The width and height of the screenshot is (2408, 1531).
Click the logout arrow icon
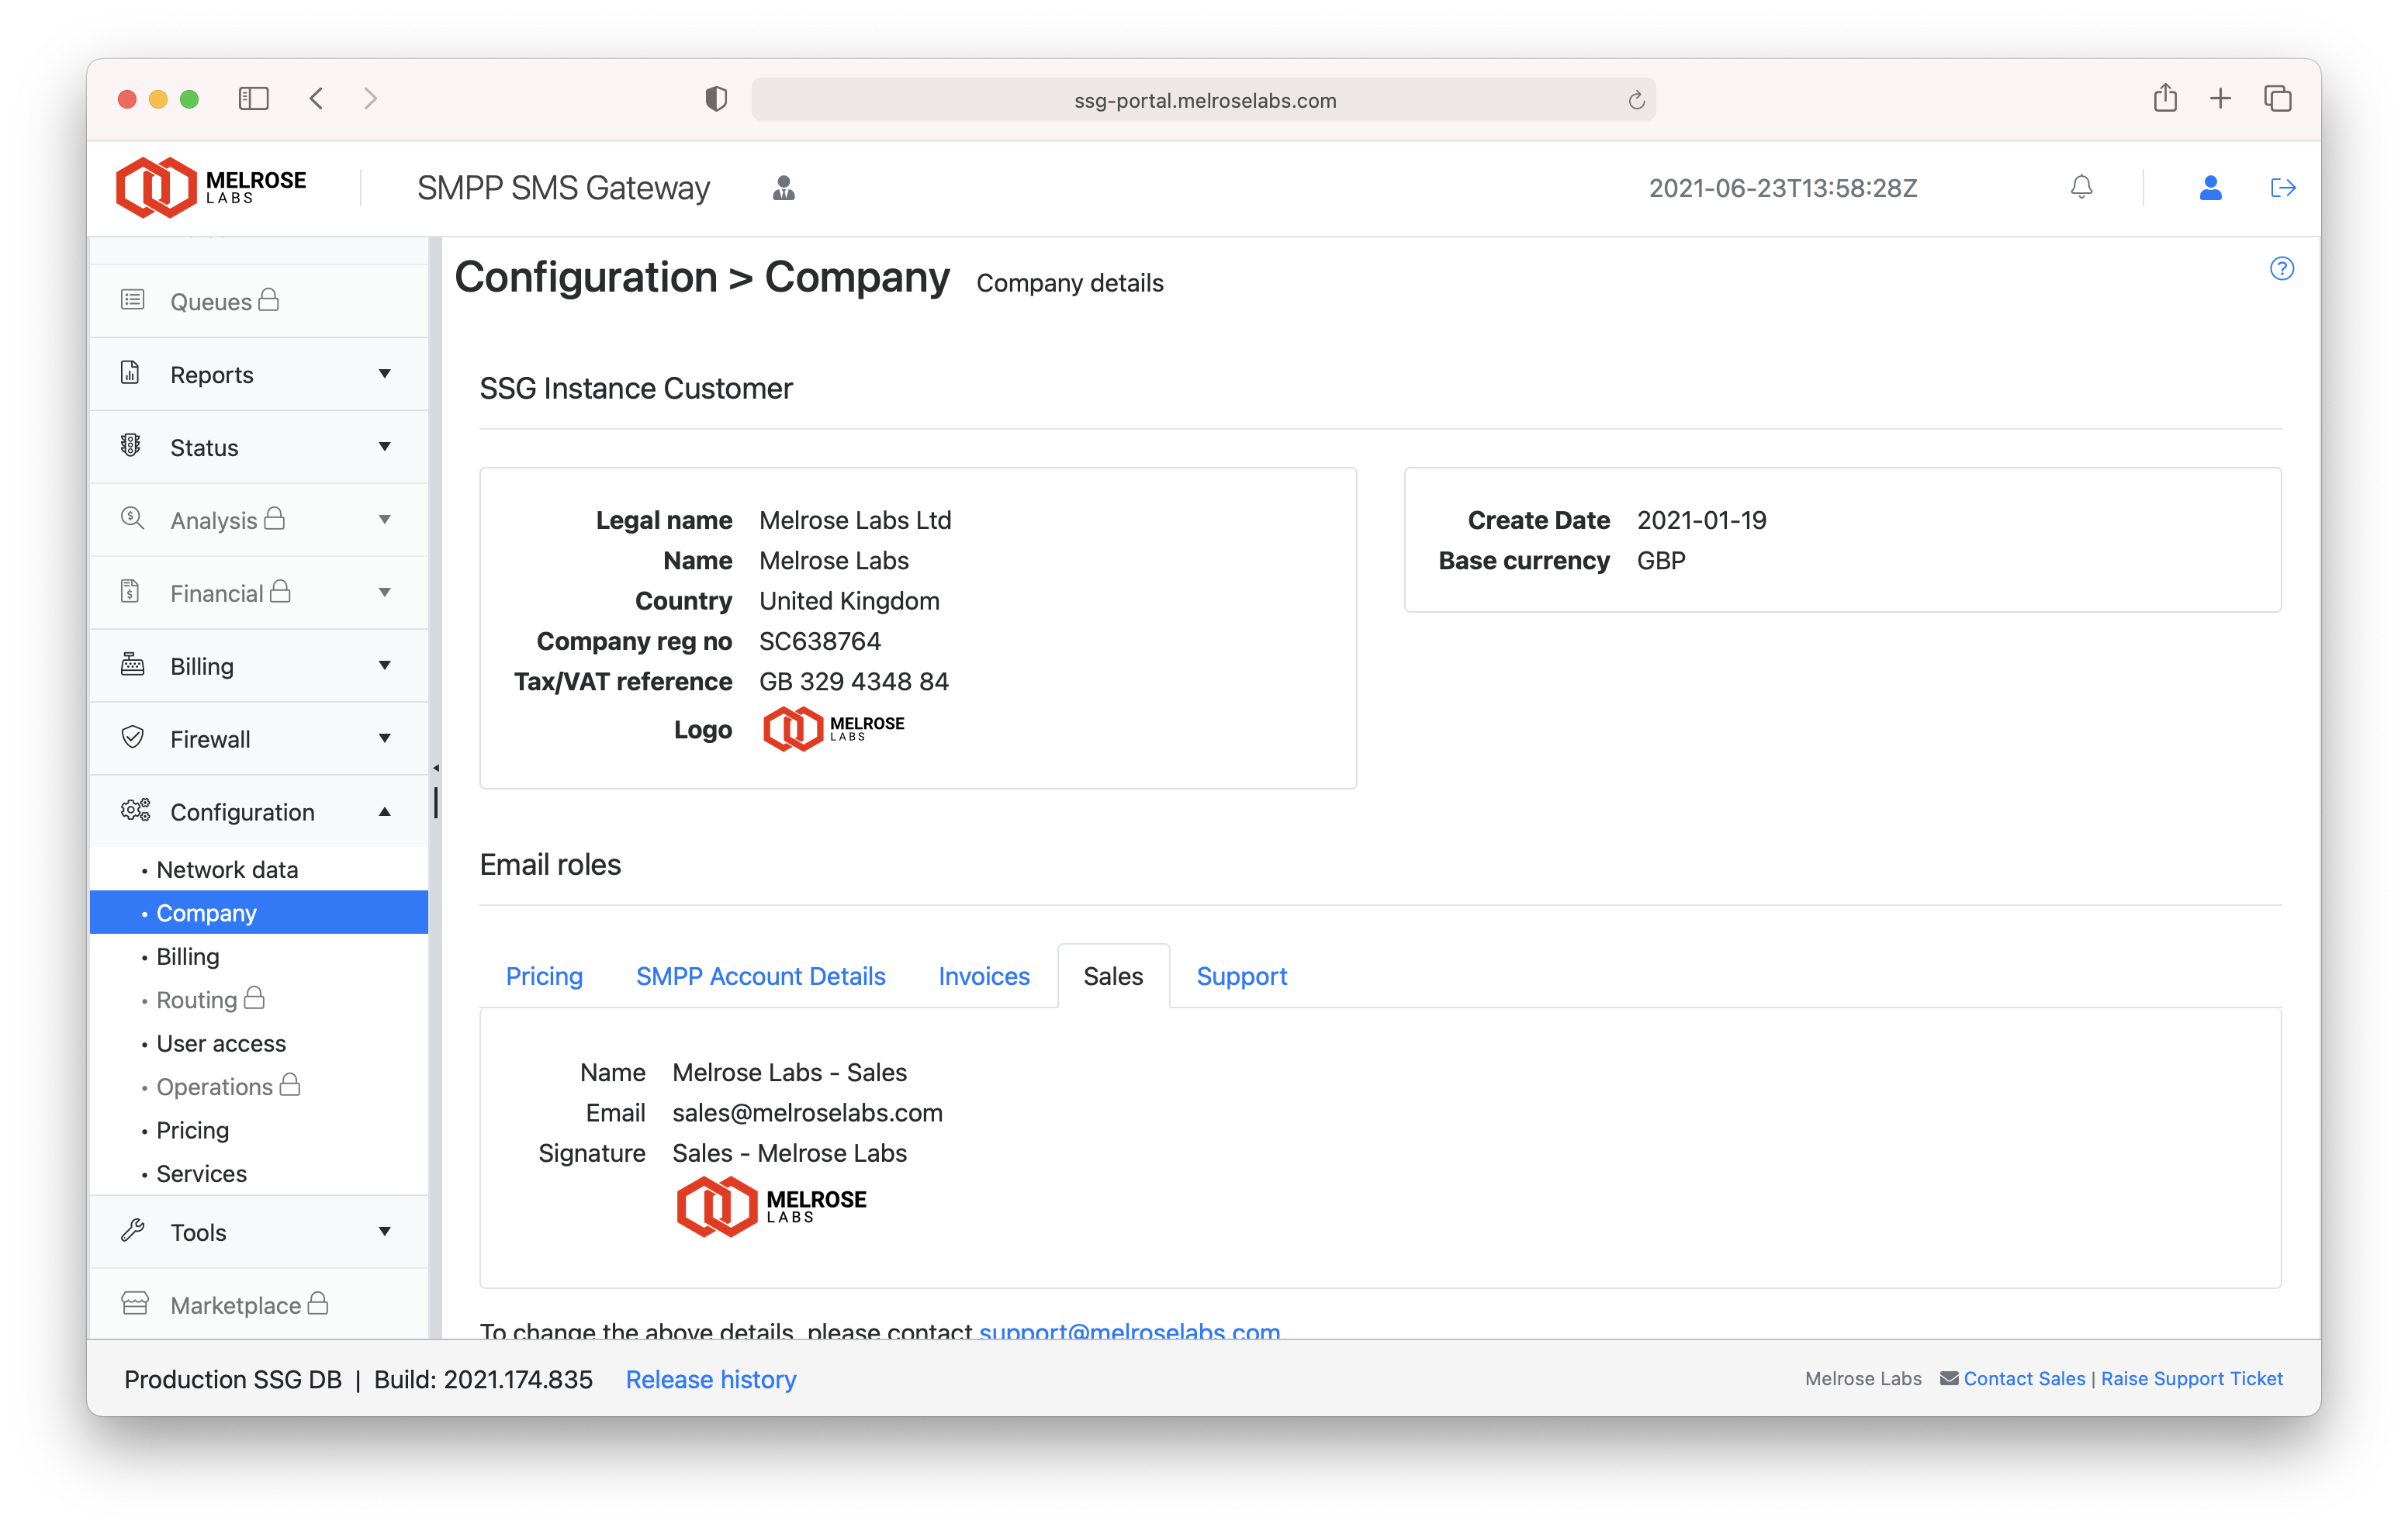pyautogui.click(x=2282, y=187)
